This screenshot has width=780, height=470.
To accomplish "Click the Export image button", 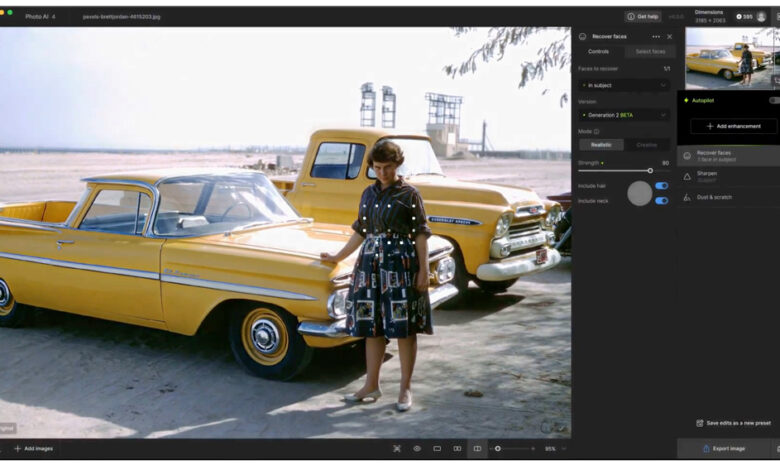I will [723, 448].
